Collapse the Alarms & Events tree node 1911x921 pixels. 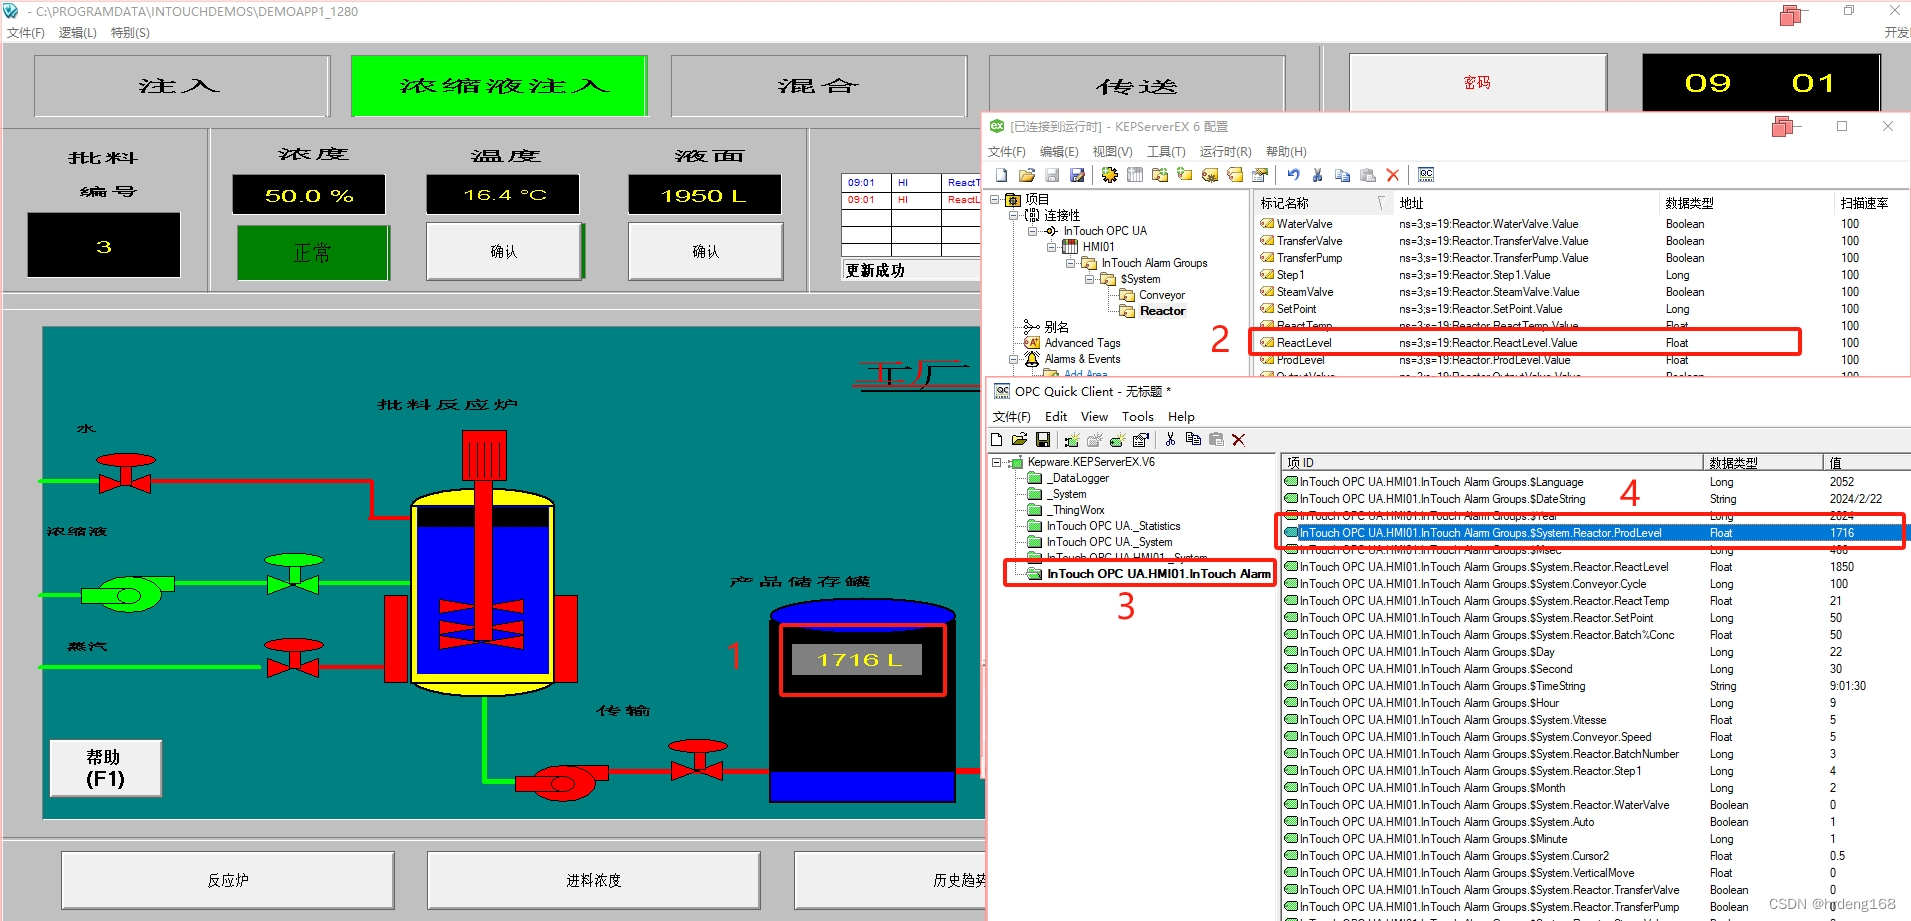pos(1014,359)
